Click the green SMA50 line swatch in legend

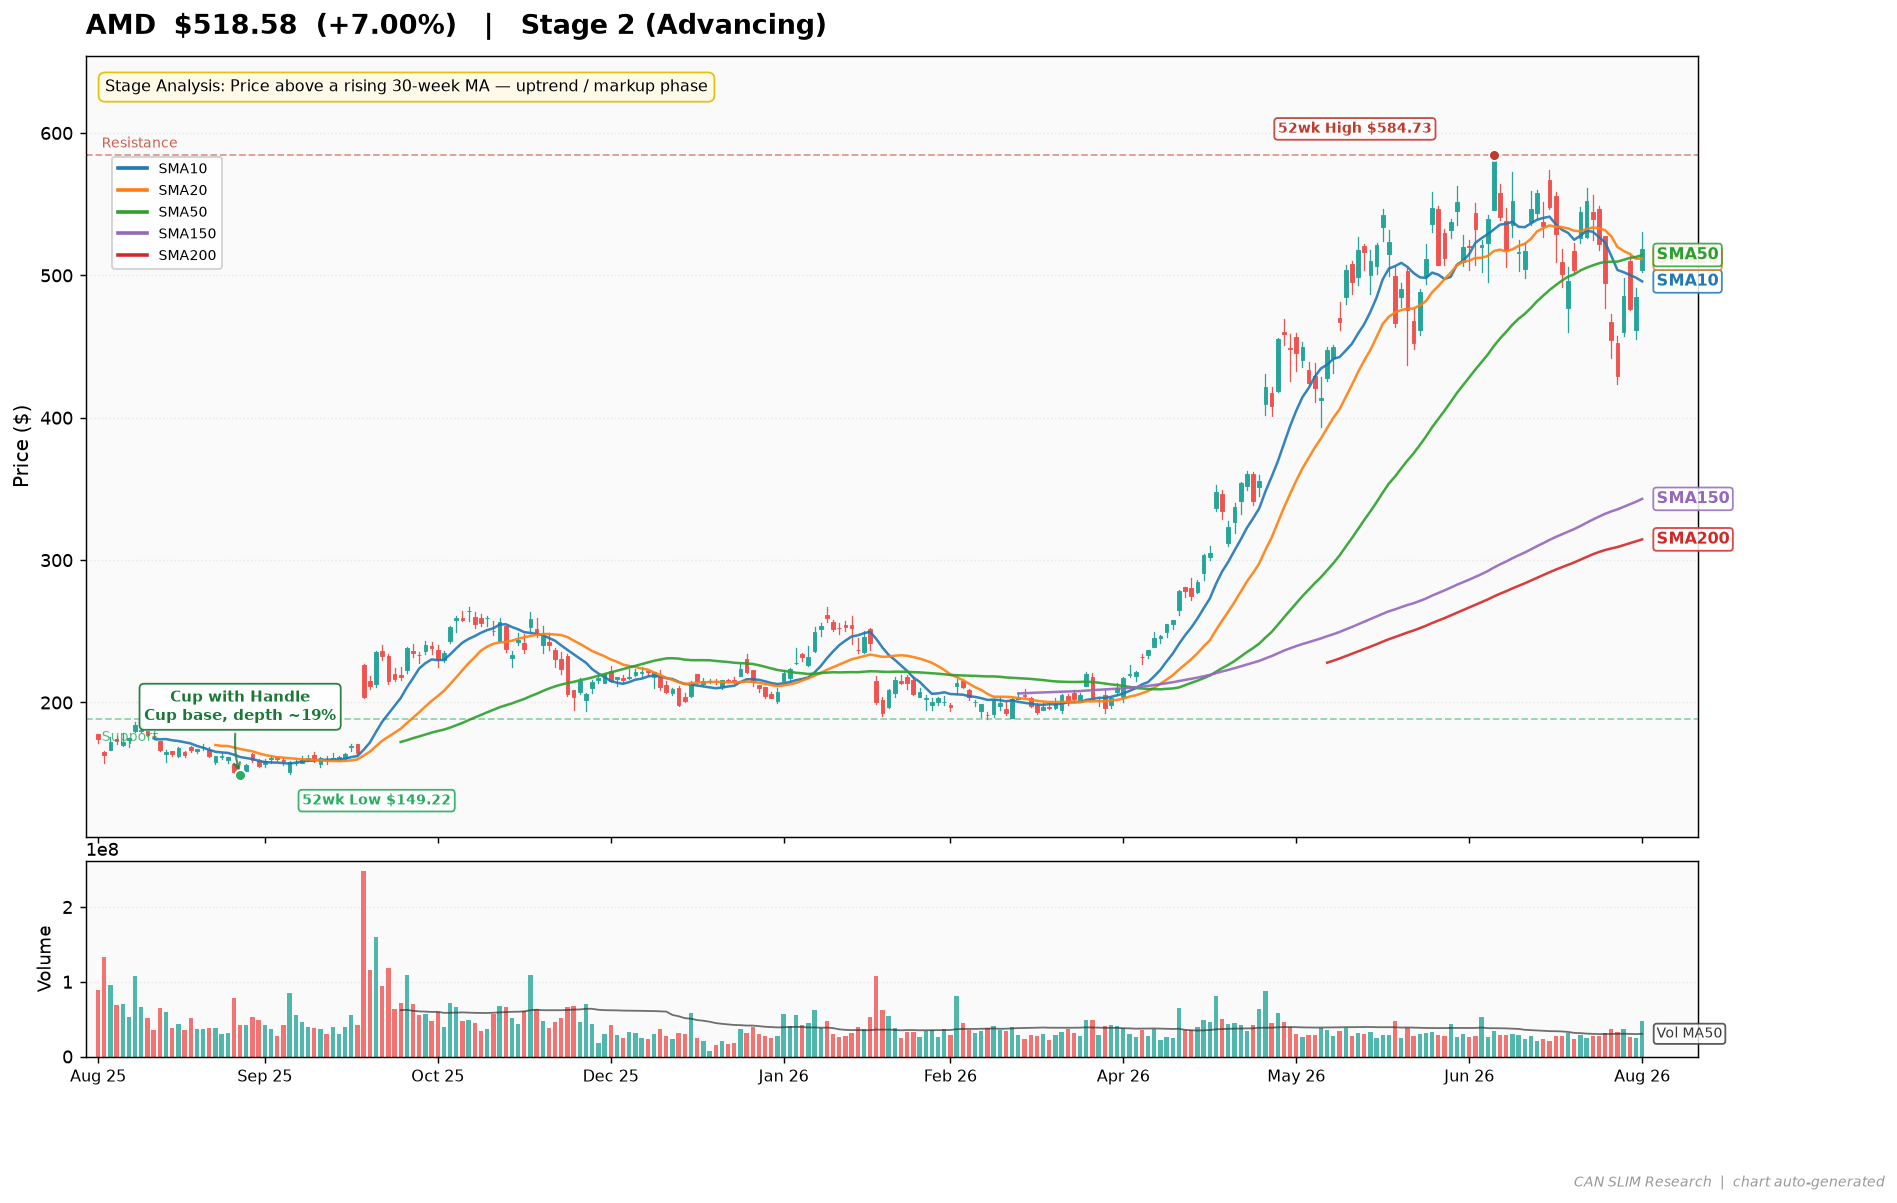coord(133,212)
